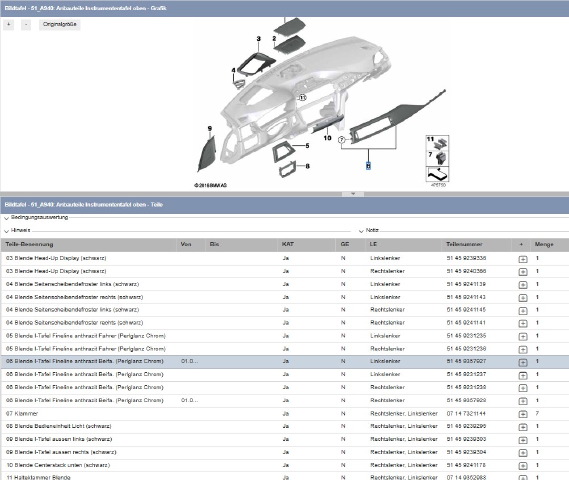Select circled callout 11 on dashboard
The height and width of the screenshot is (480, 569).
click(x=303, y=98)
